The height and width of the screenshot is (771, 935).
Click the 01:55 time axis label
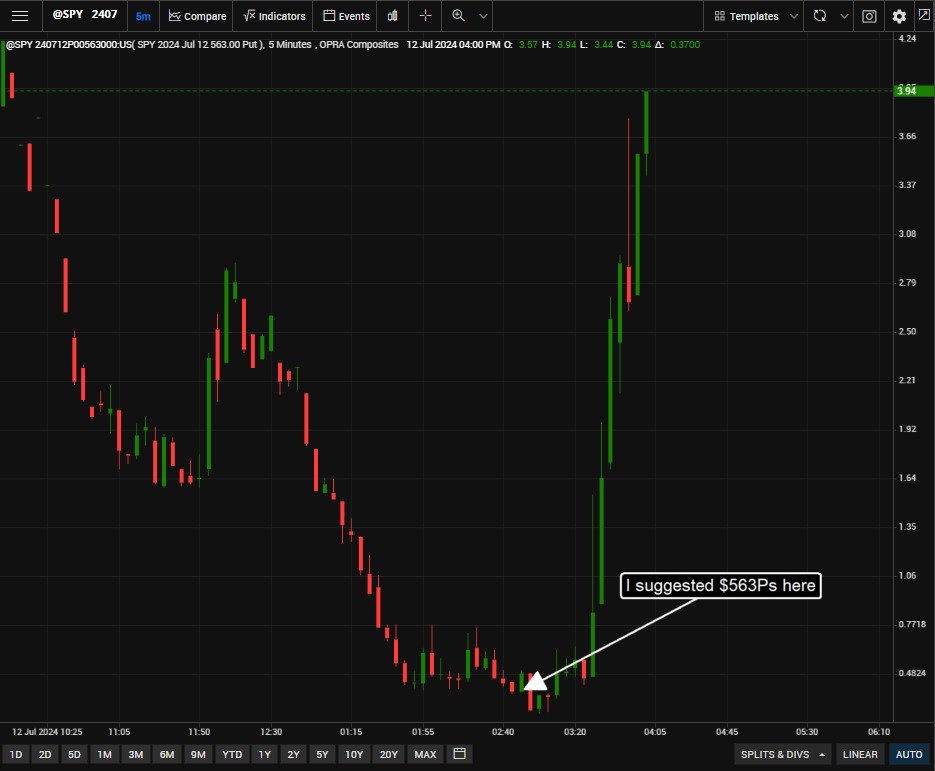coord(423,732)
